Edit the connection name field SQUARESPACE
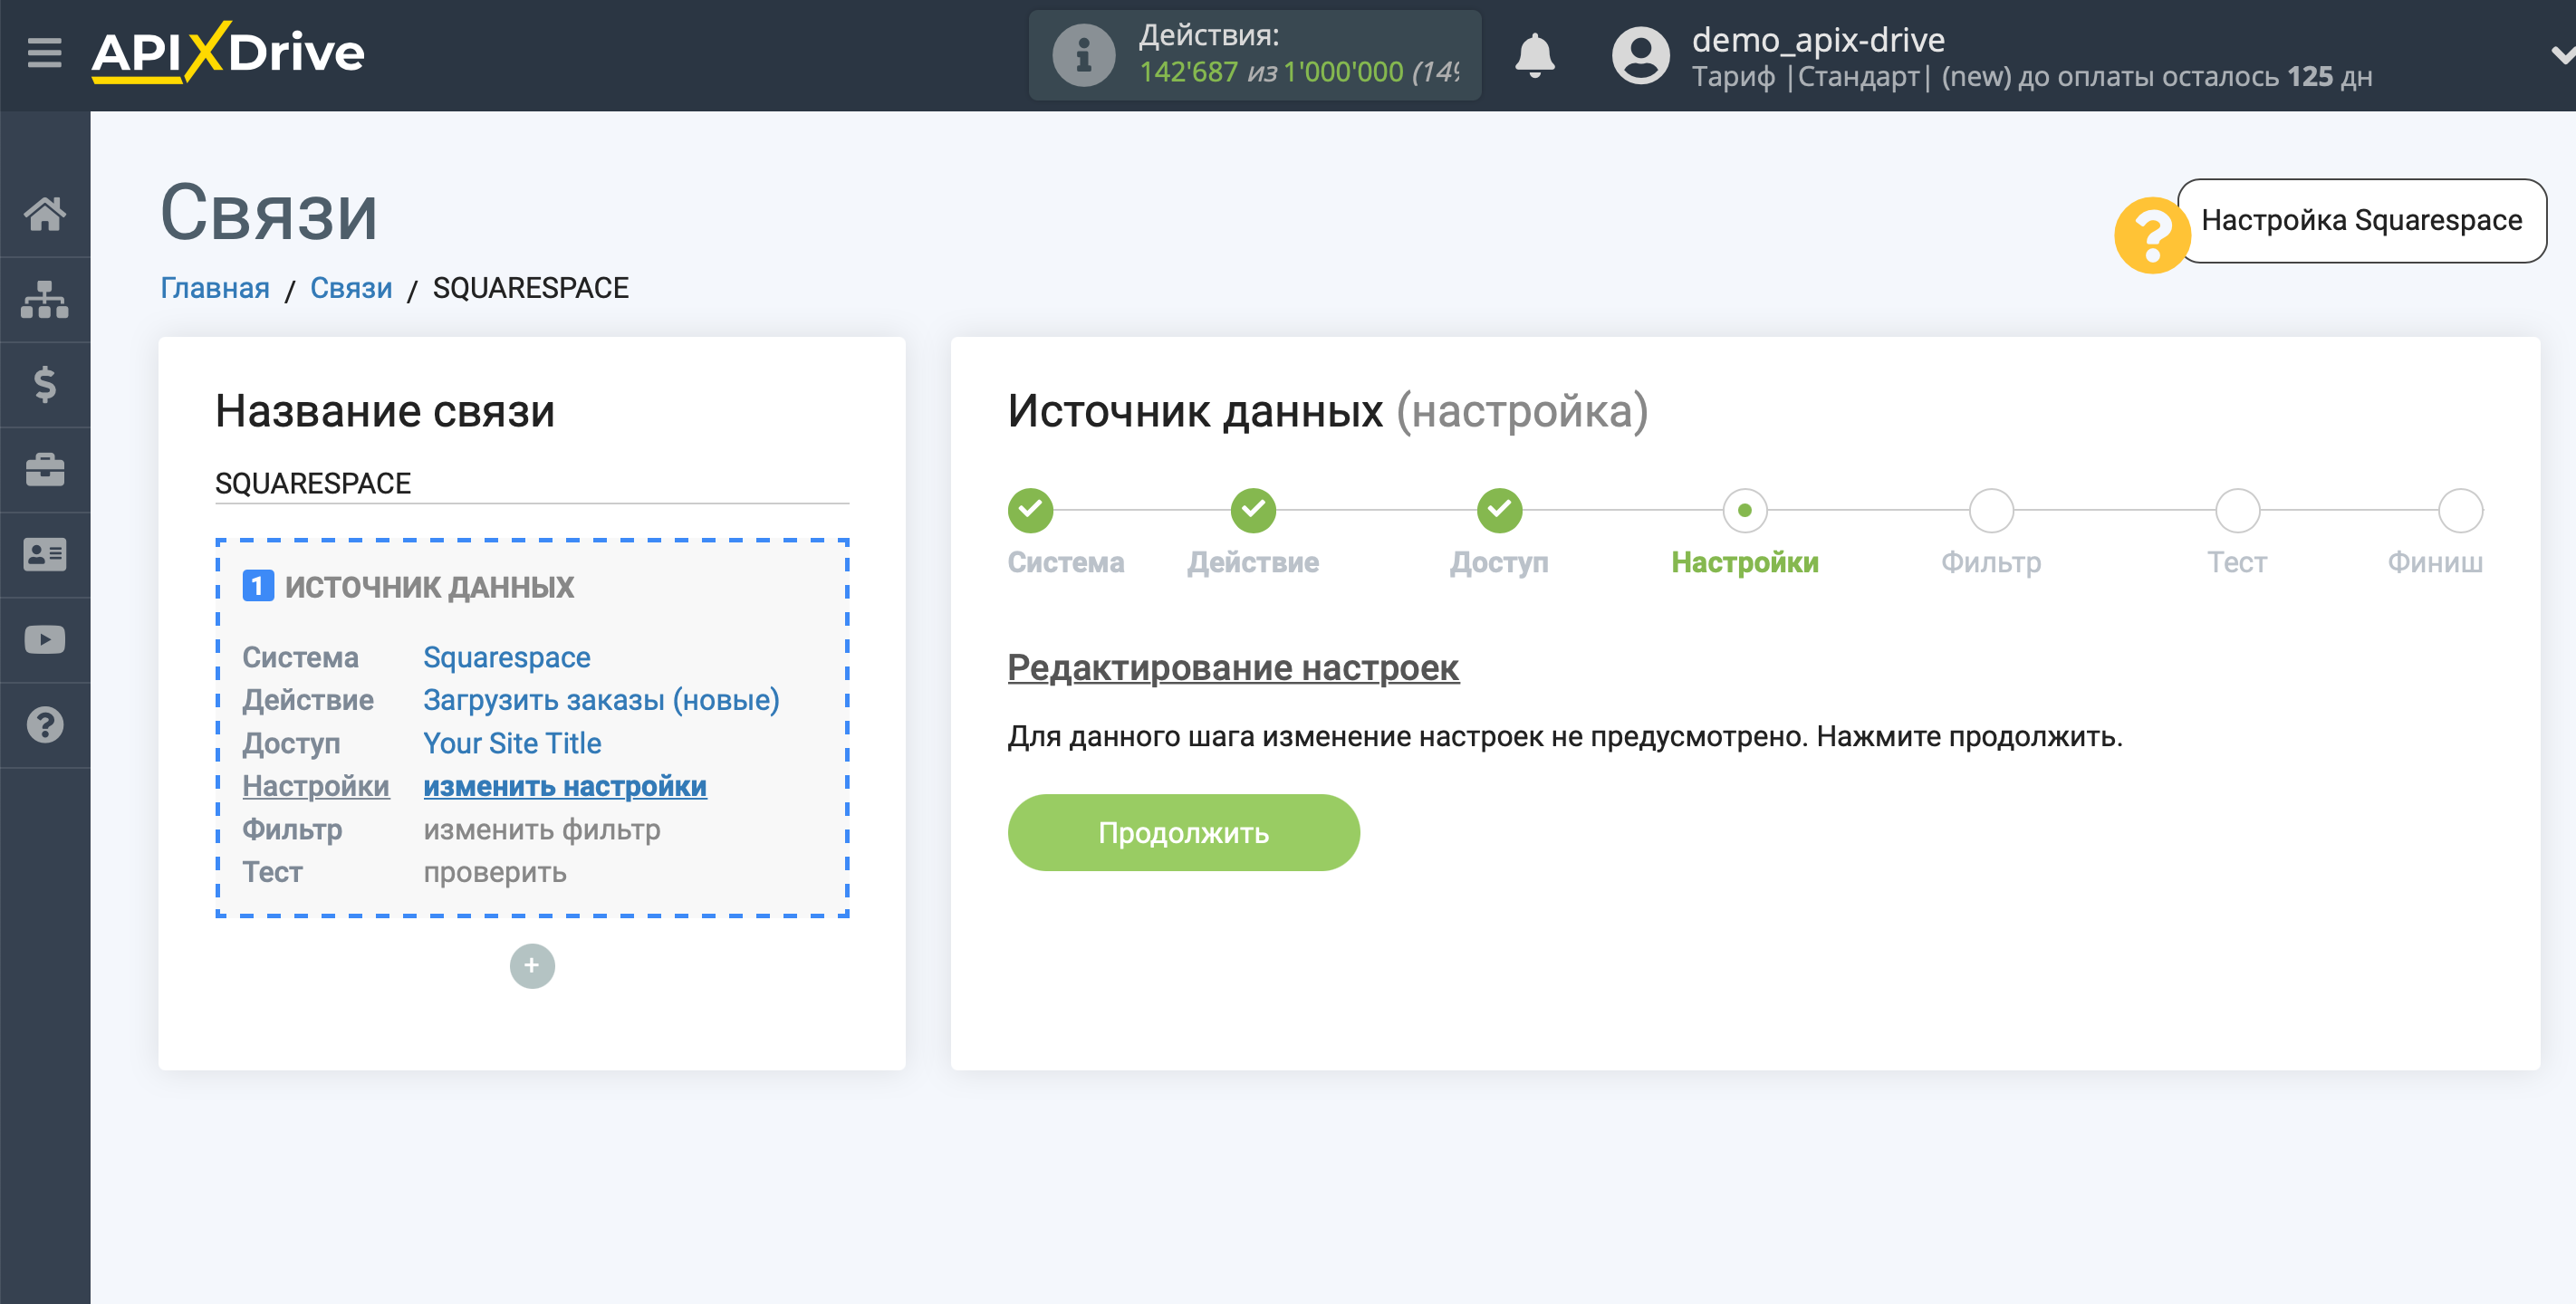The width and height of the screenshot is (2576, 1304). pyautogui.click(x=532, y=484)
